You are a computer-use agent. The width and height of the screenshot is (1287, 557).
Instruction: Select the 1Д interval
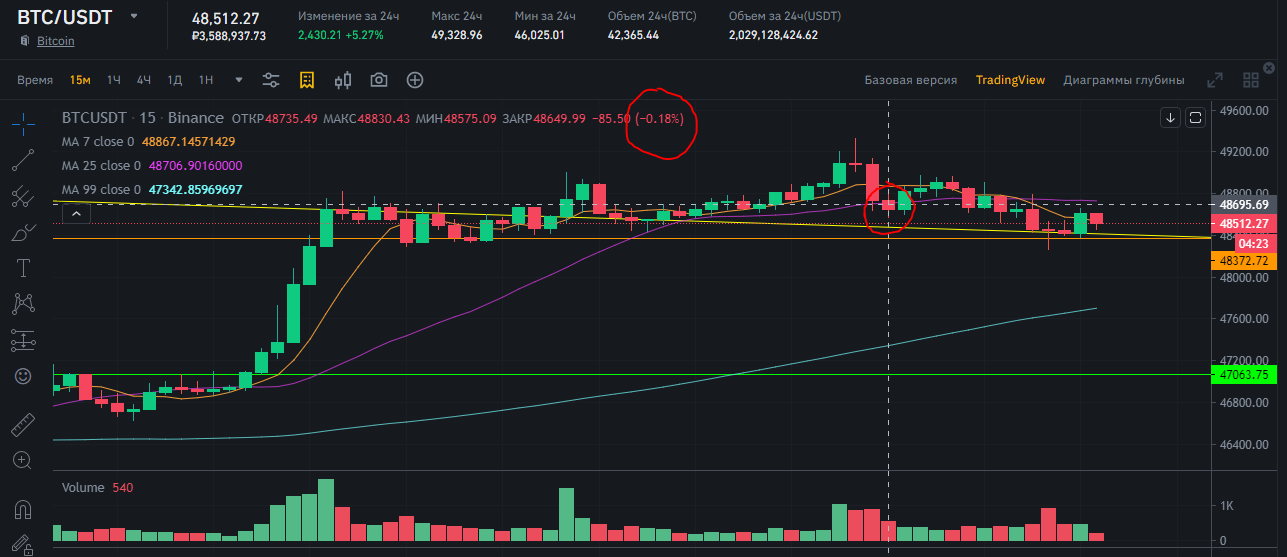coord(175,80)
